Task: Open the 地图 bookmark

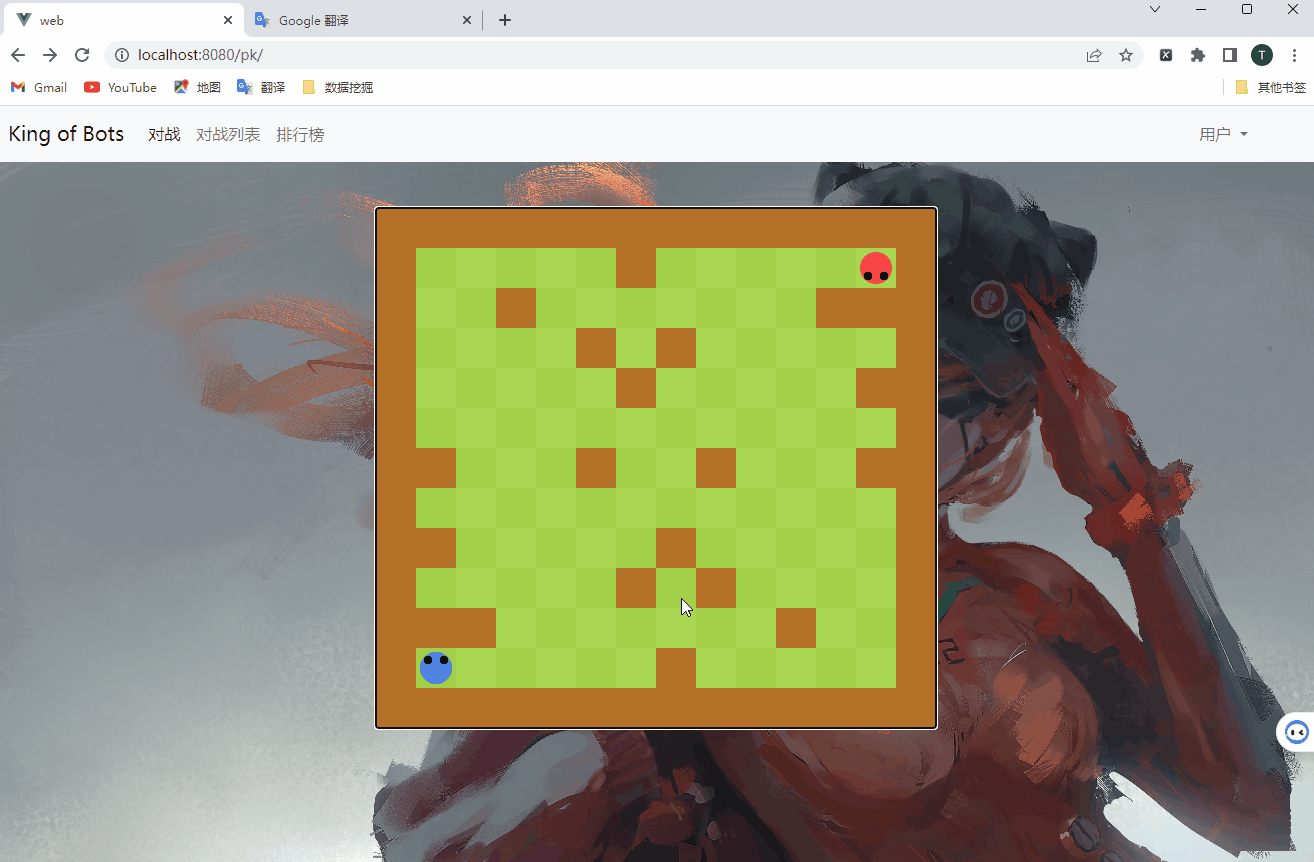Action: coord(197,87)
